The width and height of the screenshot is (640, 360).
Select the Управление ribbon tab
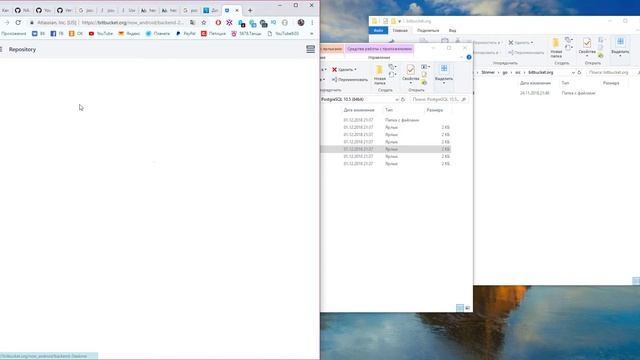[379, 58]
